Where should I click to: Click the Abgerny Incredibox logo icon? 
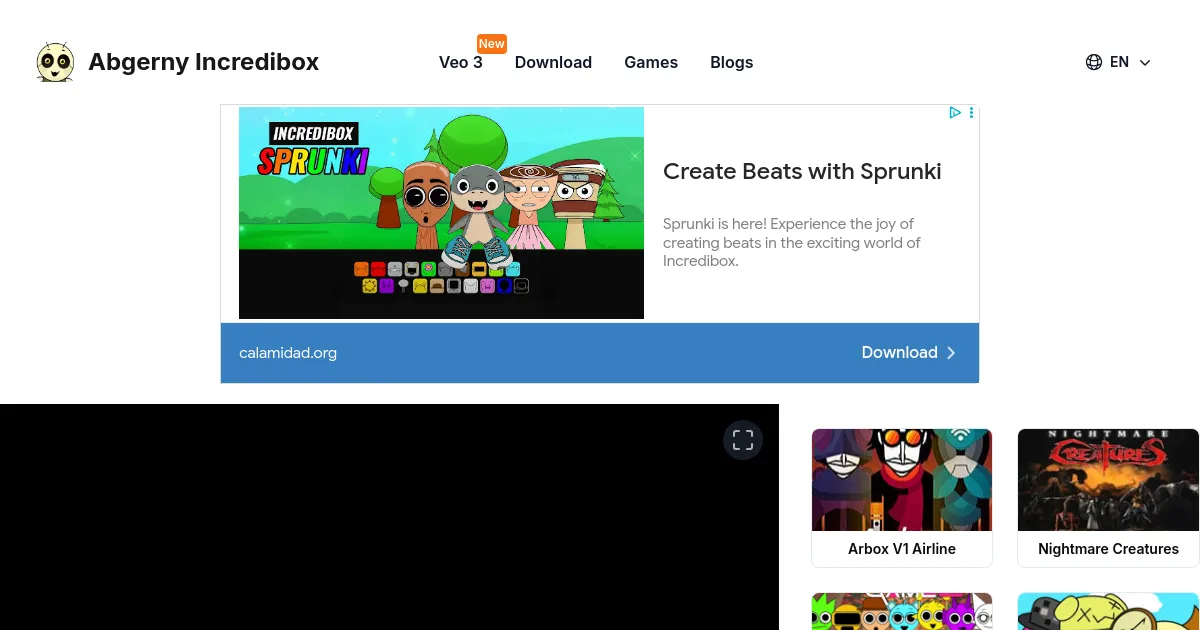click(55, 61)
